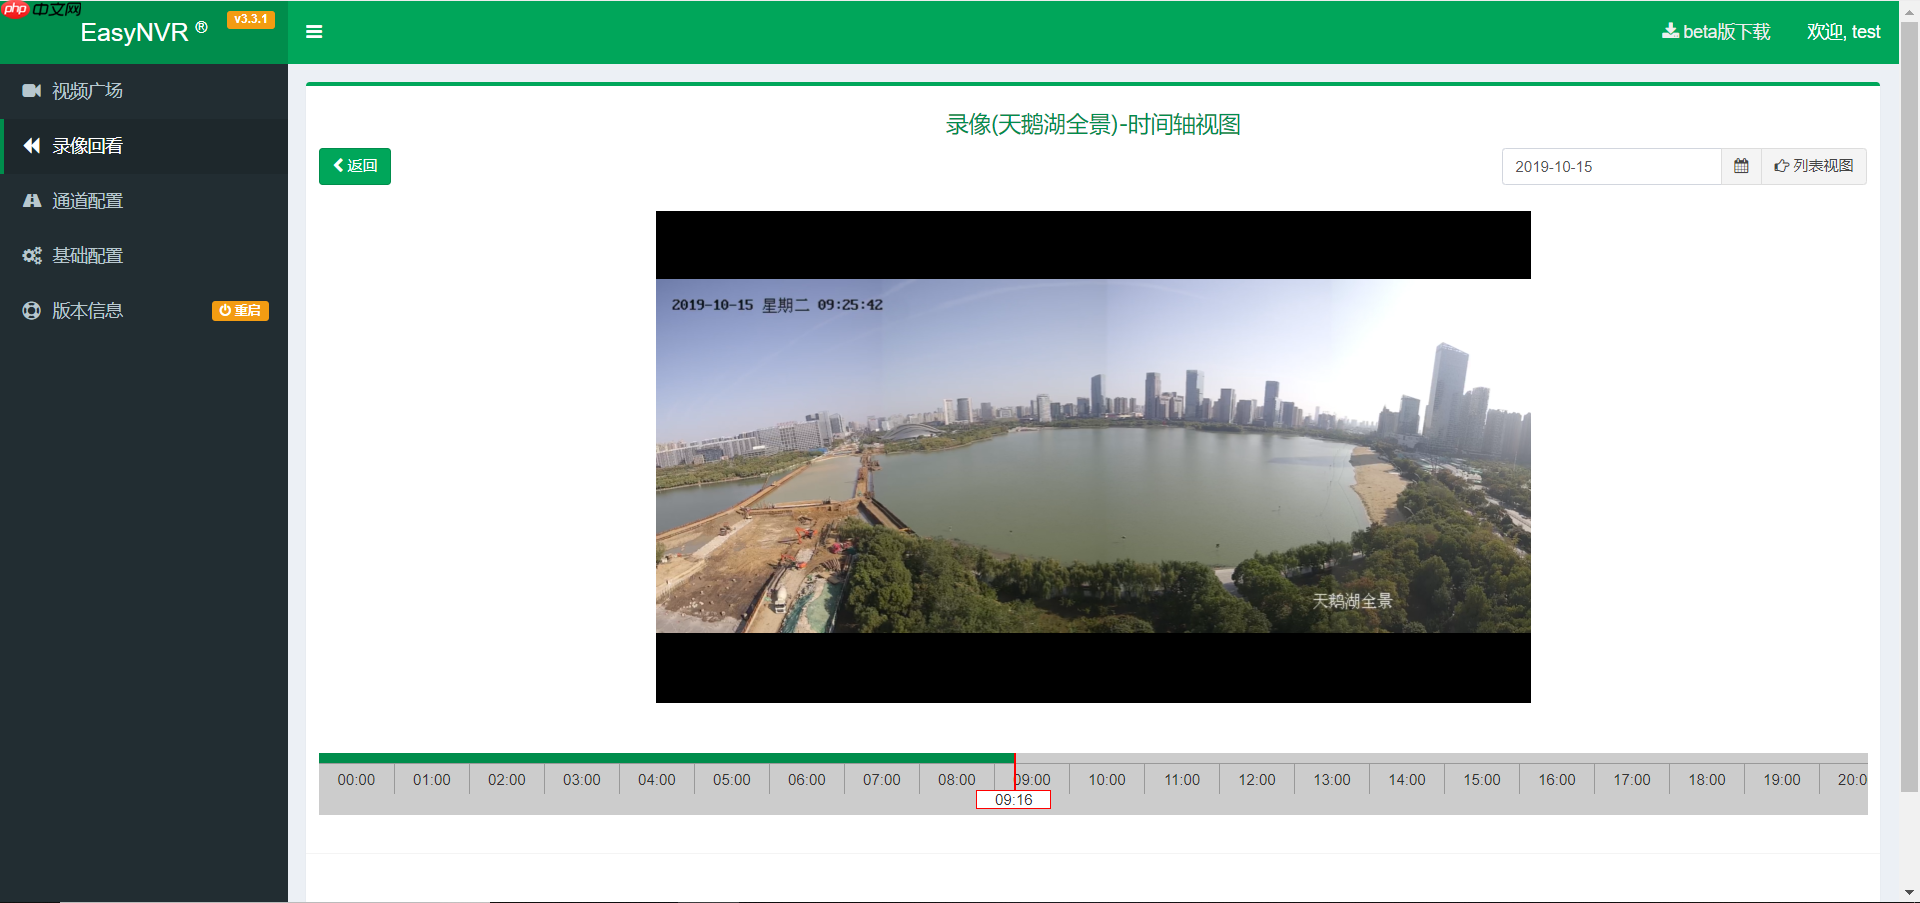Toggle the sidebar with hamburger icon
Screen dimensions: 1920x903
pyautogui.click(x=314, y=31)
